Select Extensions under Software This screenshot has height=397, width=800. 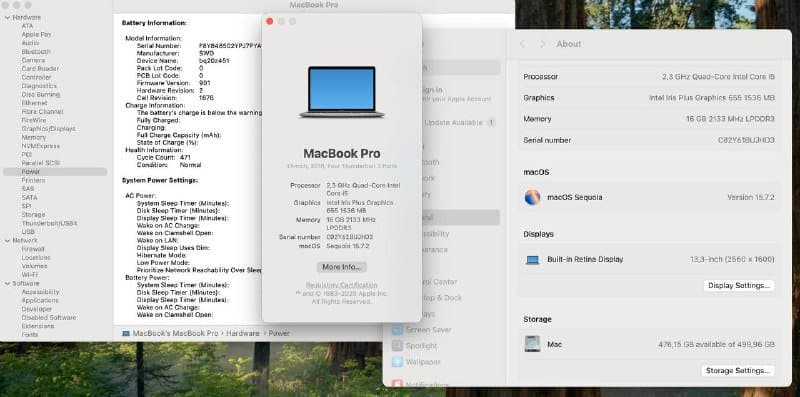tap(38, 326)
